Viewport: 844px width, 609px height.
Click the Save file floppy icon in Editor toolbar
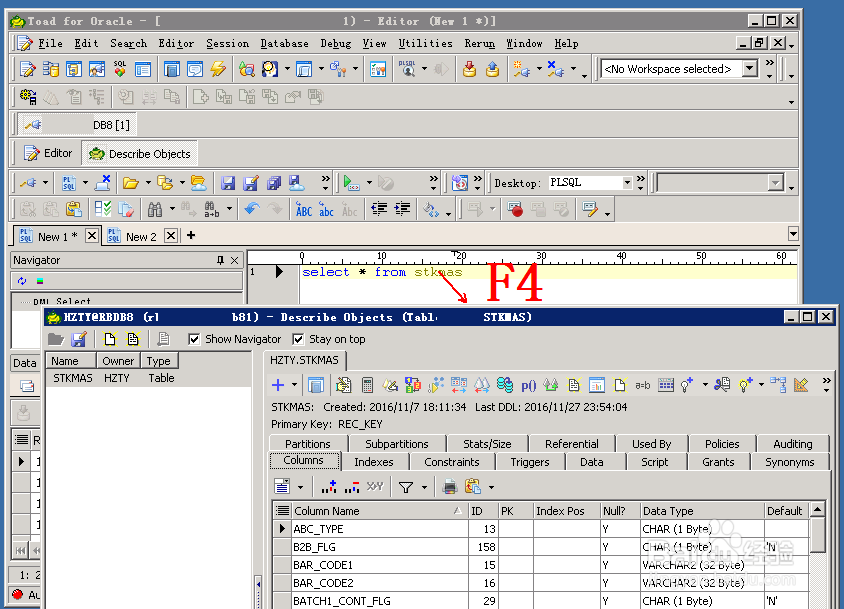[228, 183]
